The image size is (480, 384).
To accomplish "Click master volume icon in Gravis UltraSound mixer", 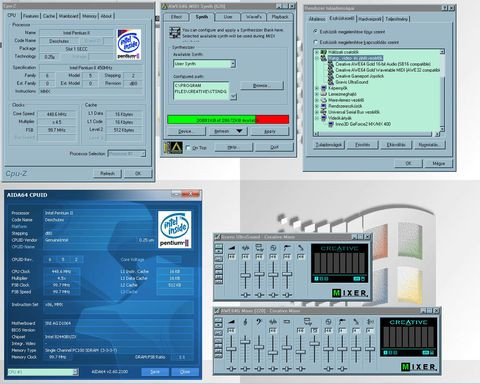I will pyautogui.click(x=232, y=248).
